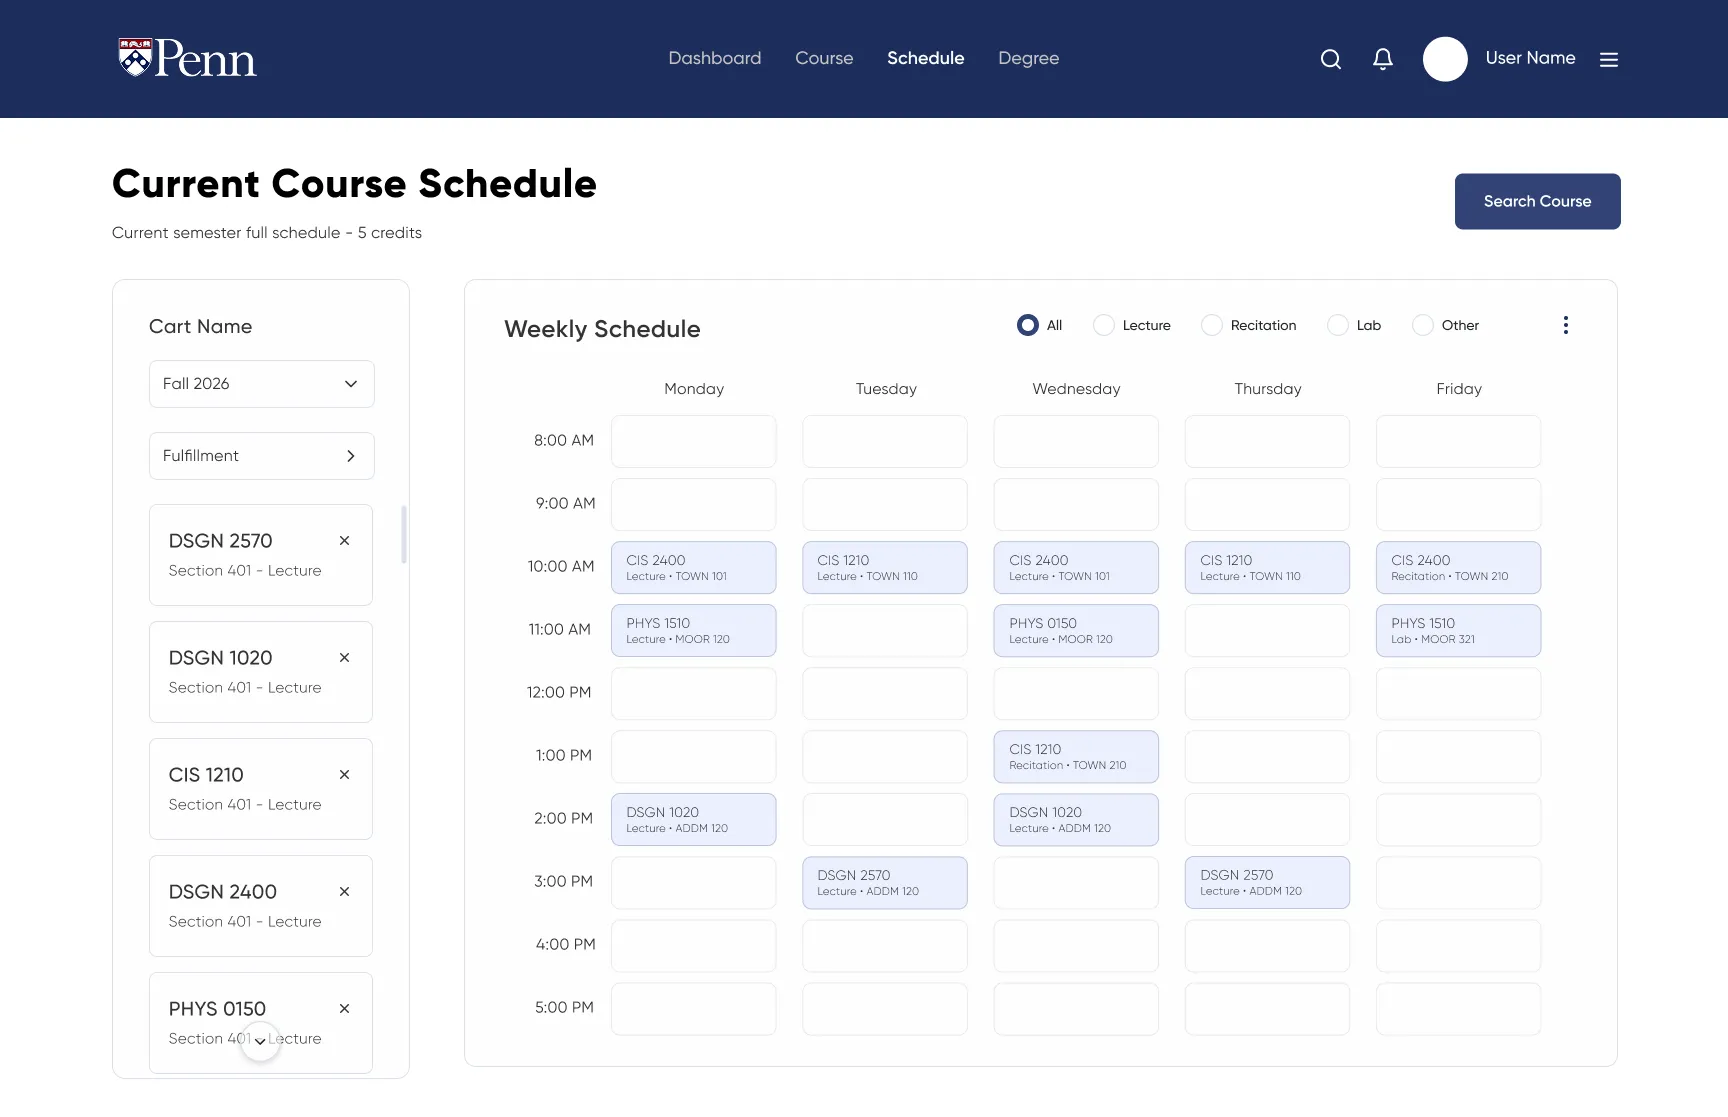Open search via magnifier icon
The image size is (1728, 1117).
[1330, 59]
